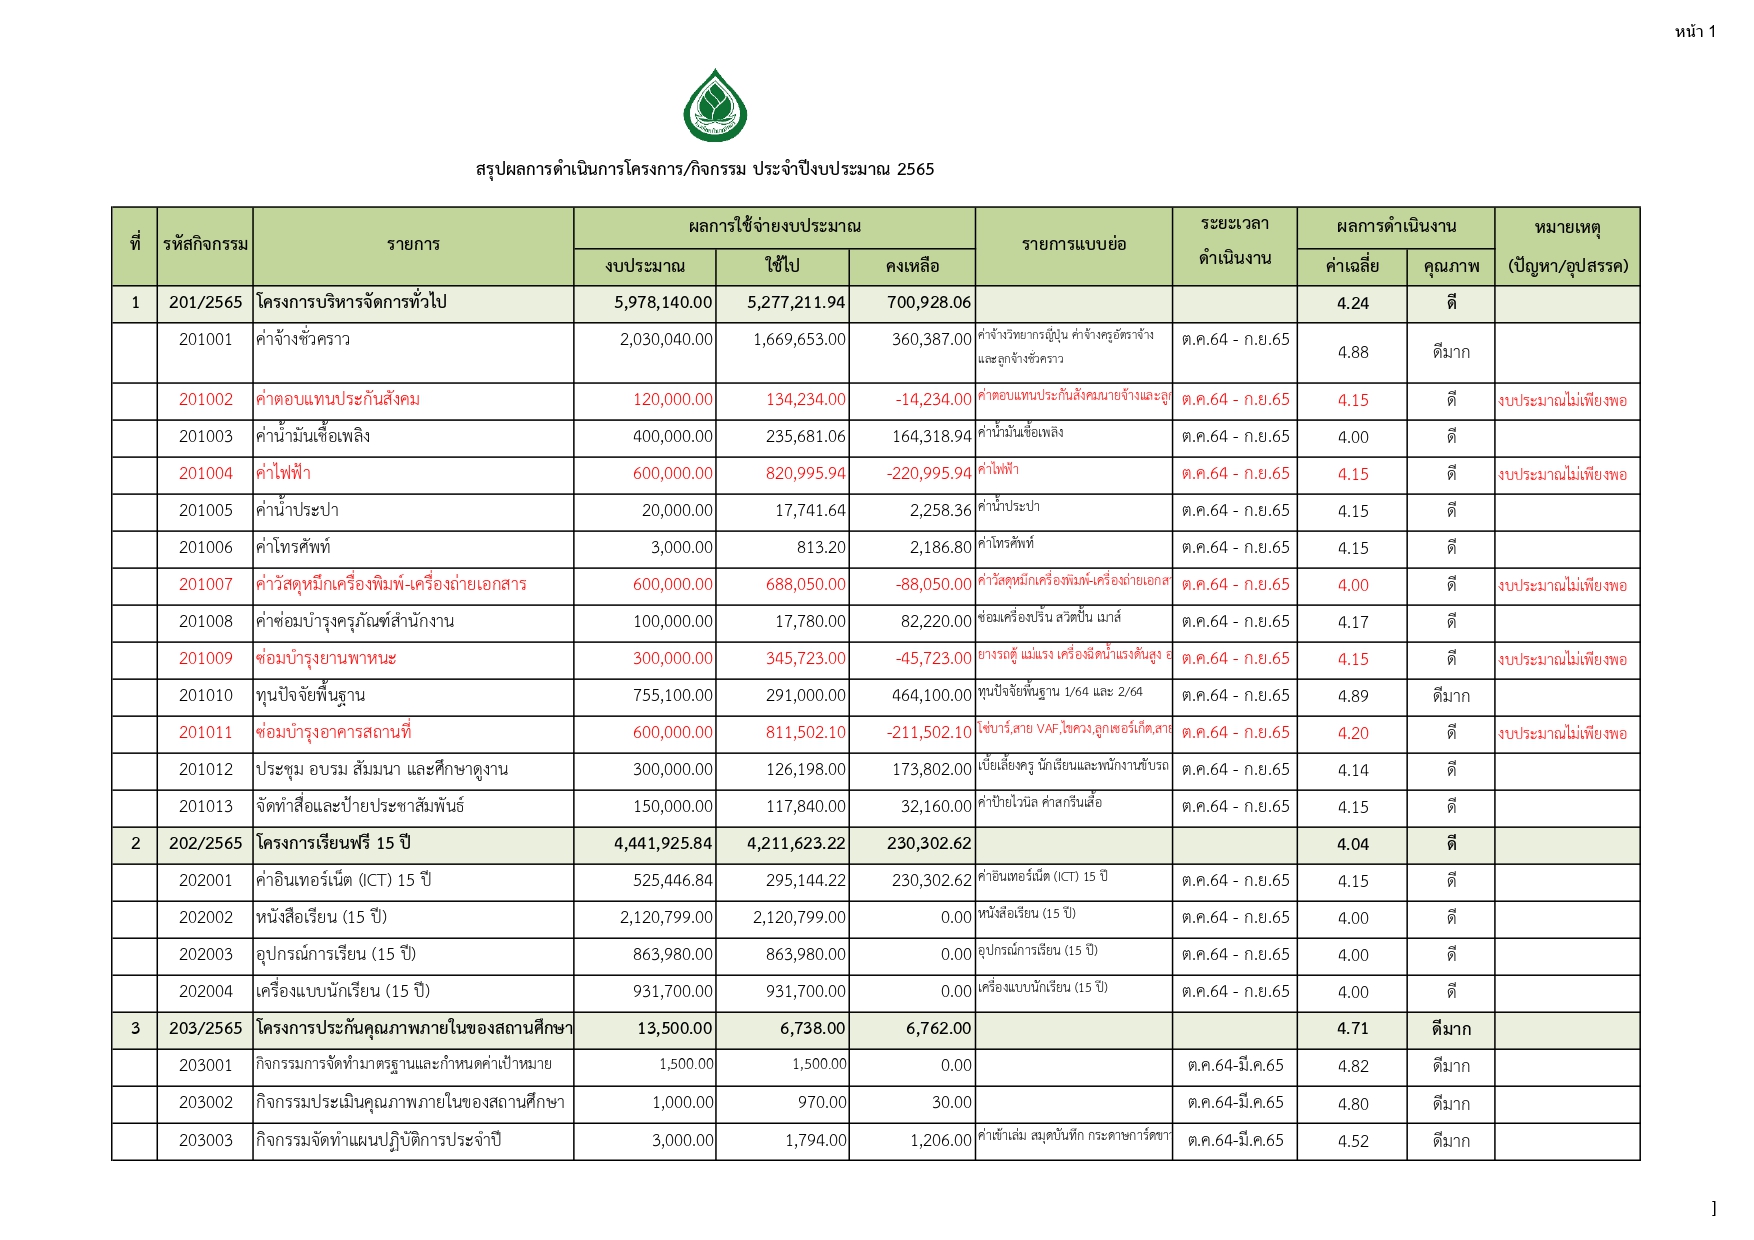The height and width of the screenshot is (1240, 1754).
Task: Click the red activity code 201007
Action: [205, 585]
